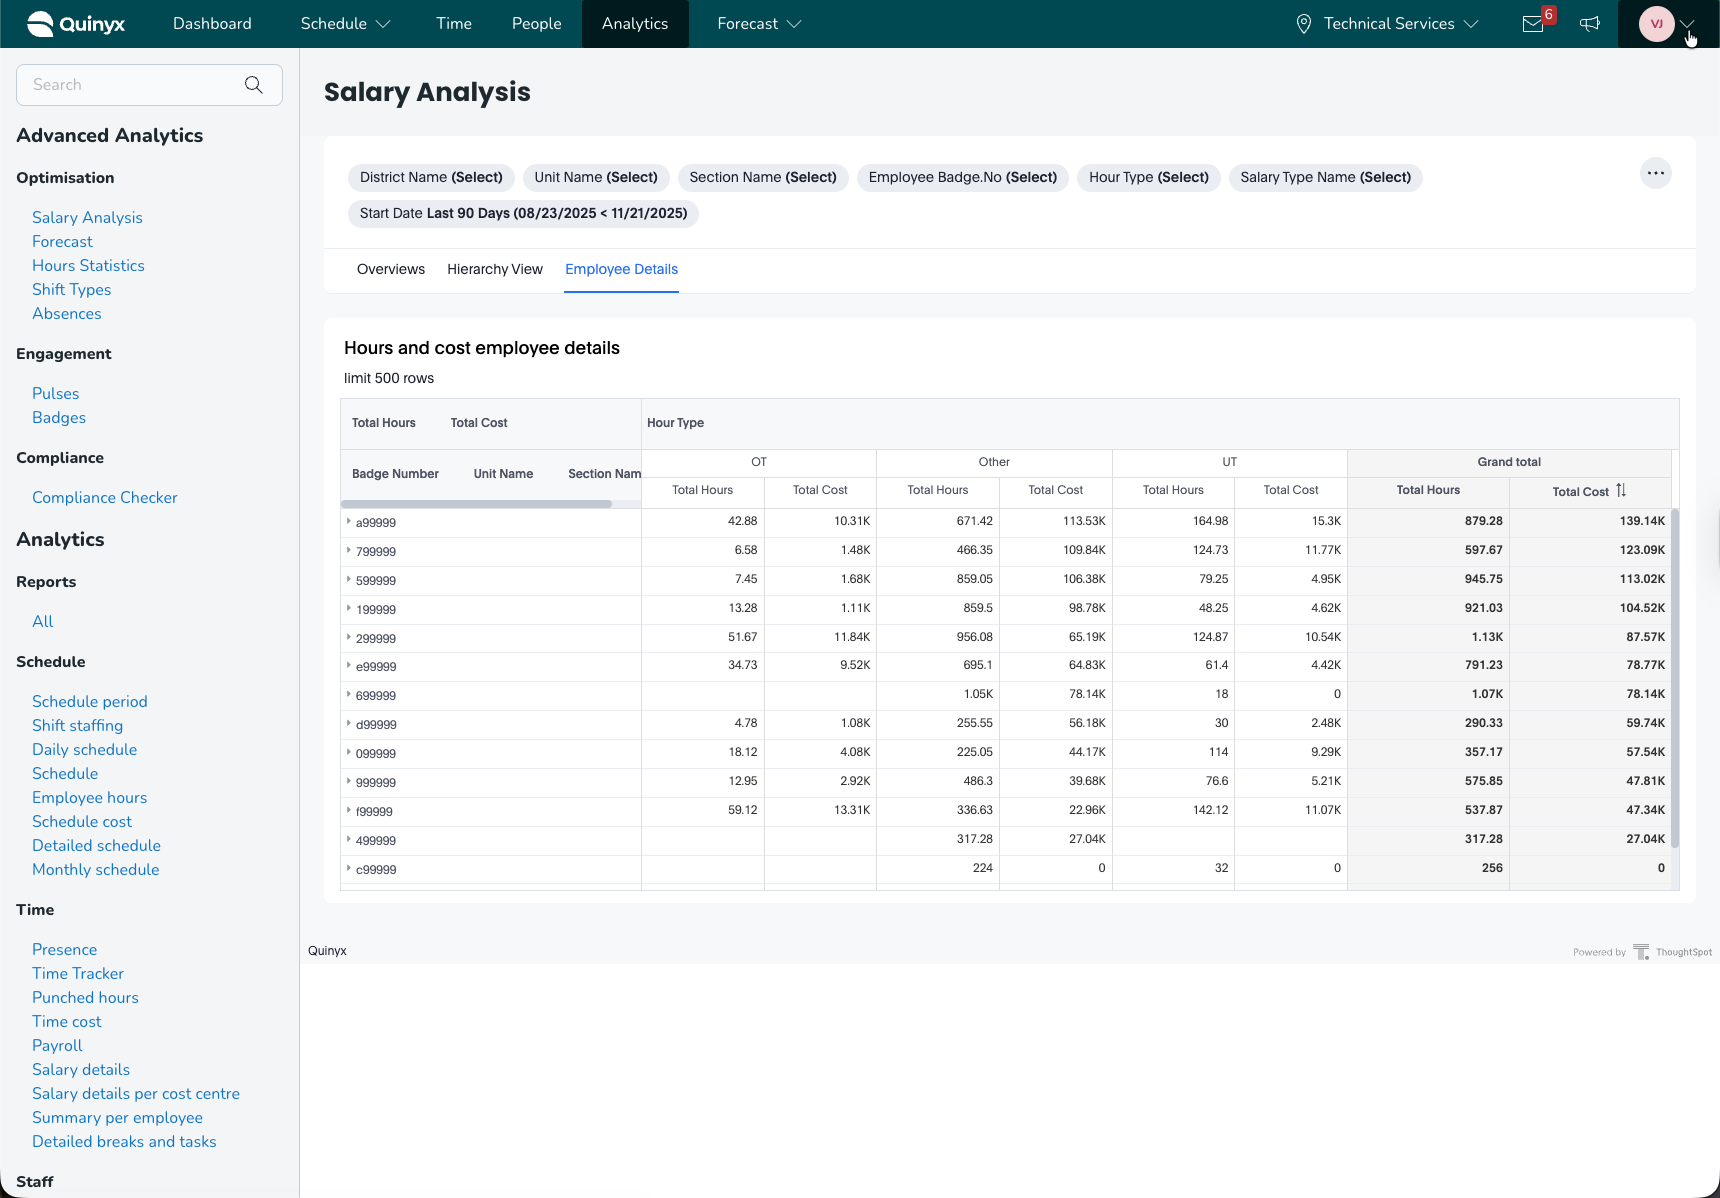Screen dimensions: 1720x1198
Task: Click the horizontal table scrollbar
Action: [x=477, y=504]
